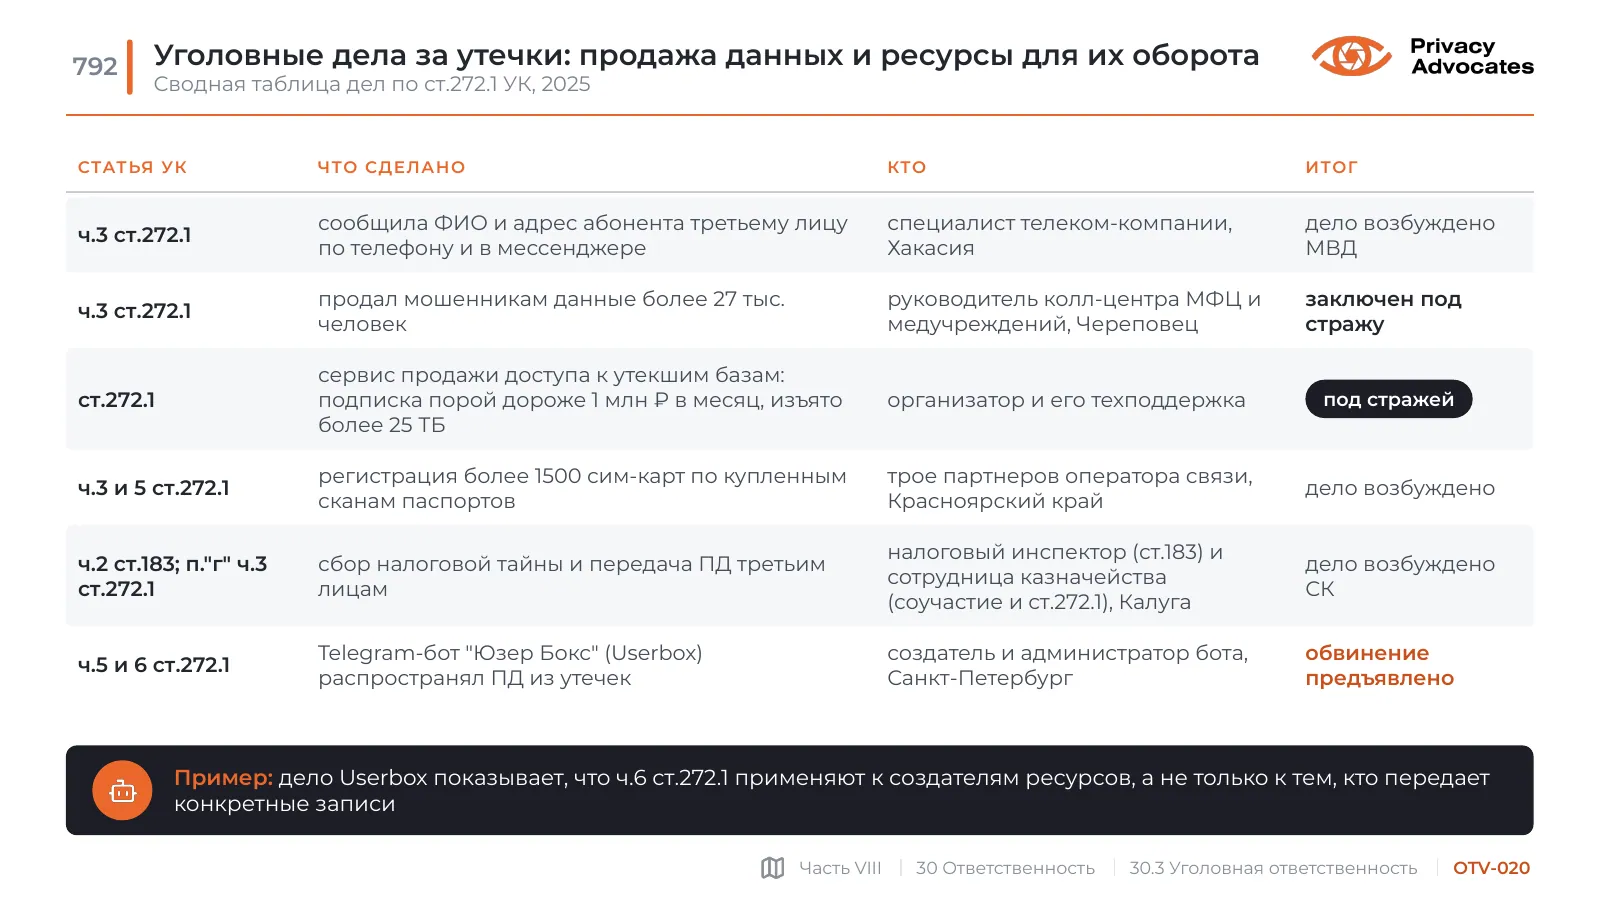
Task: Click 'руководитель колл-центра МФЦ и медучреждений, Череповец'
Action: pos(1074,311)
